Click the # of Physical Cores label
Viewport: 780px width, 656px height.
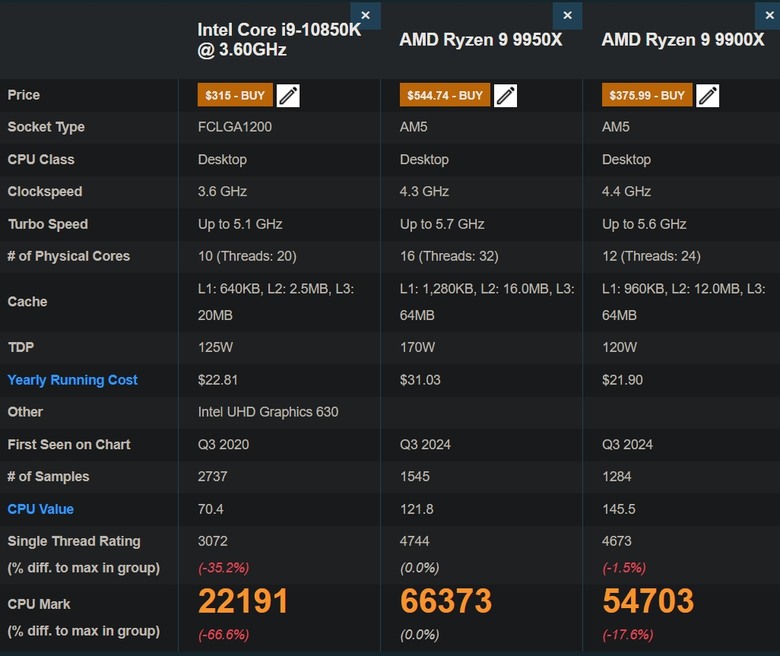coord(69,256)
